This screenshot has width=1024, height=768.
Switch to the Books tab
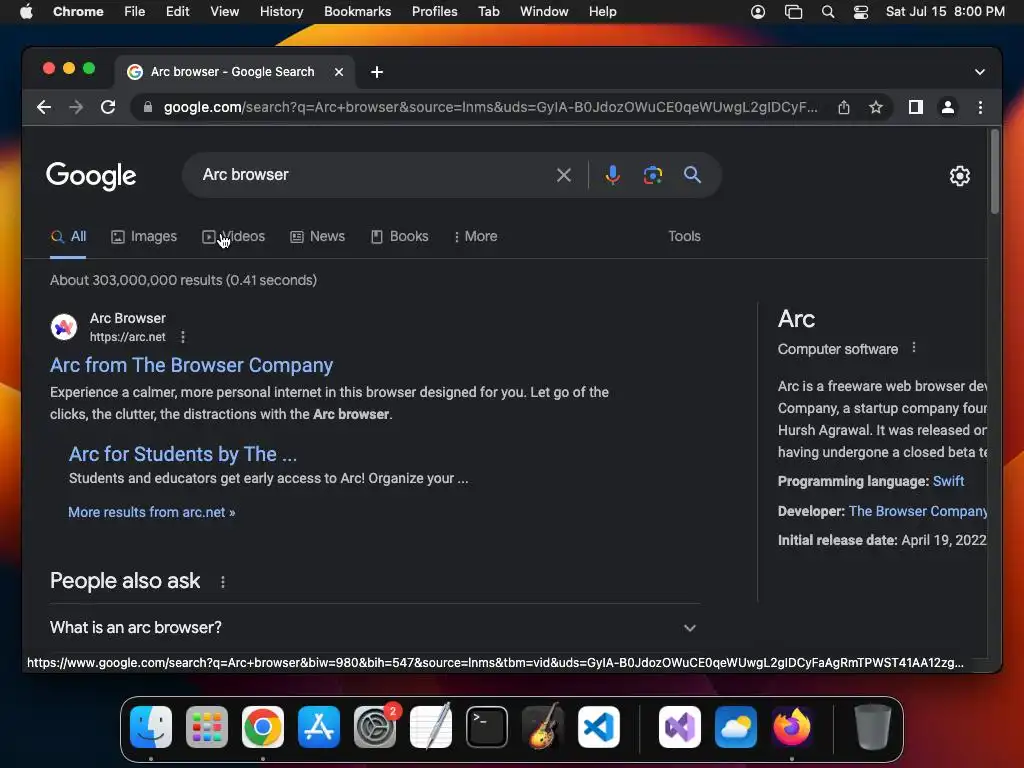[400, 236]
